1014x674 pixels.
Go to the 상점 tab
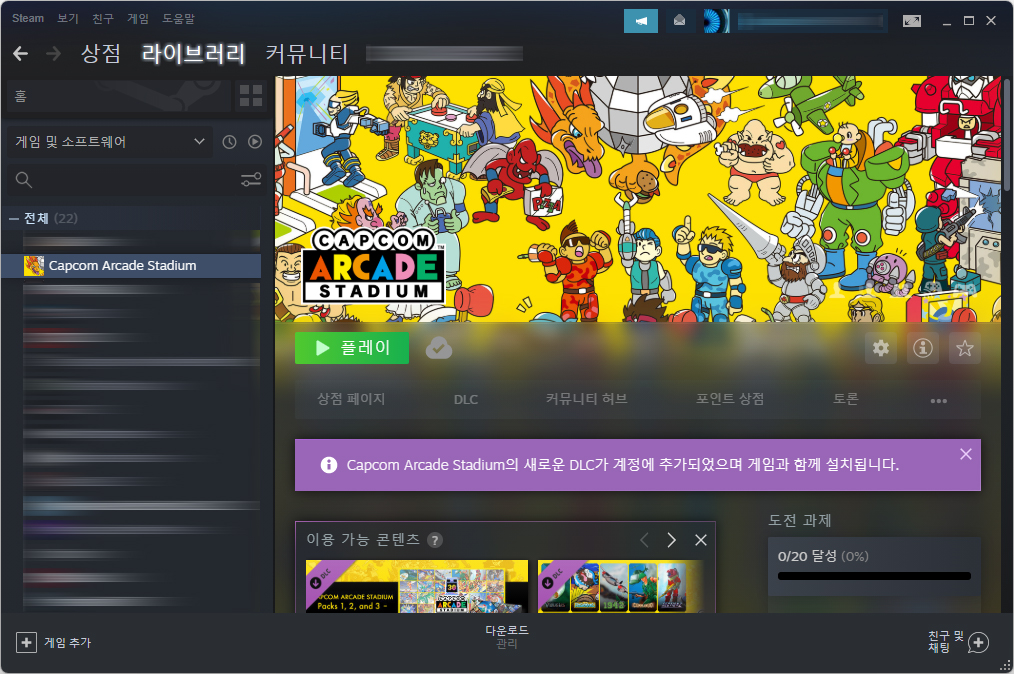[101, 54]
